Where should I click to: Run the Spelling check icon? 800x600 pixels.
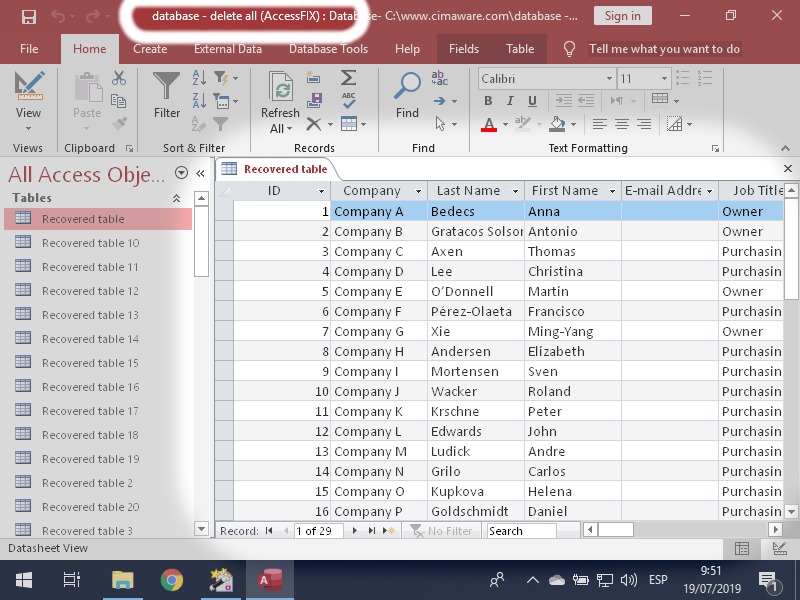point(348,100)
